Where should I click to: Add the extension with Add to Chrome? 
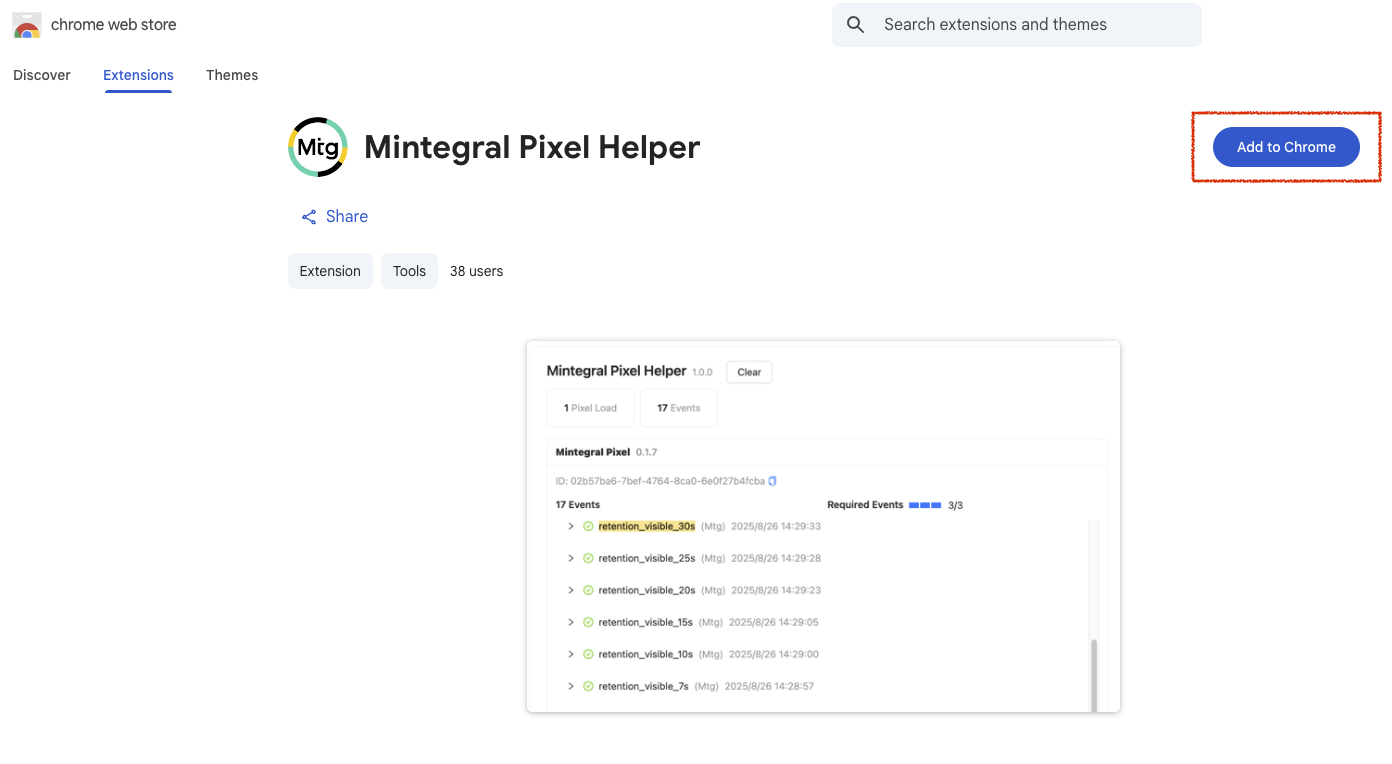1286,147
